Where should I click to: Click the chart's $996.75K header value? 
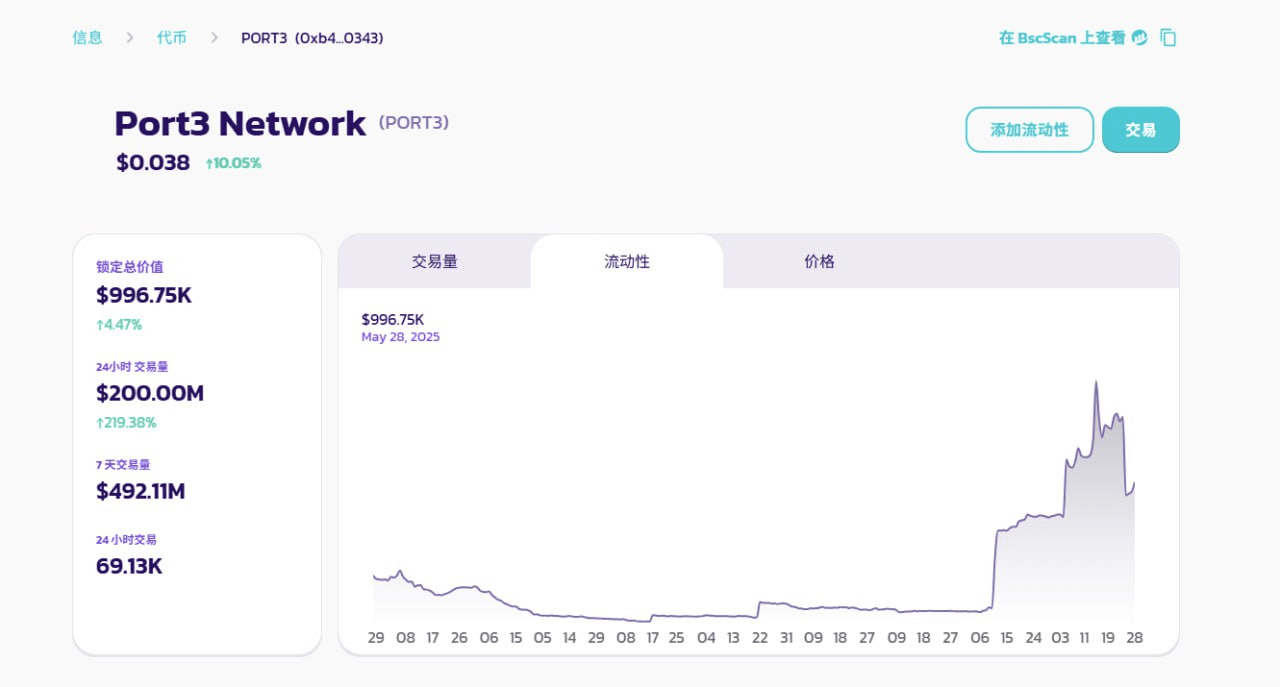tap(393, 319)
